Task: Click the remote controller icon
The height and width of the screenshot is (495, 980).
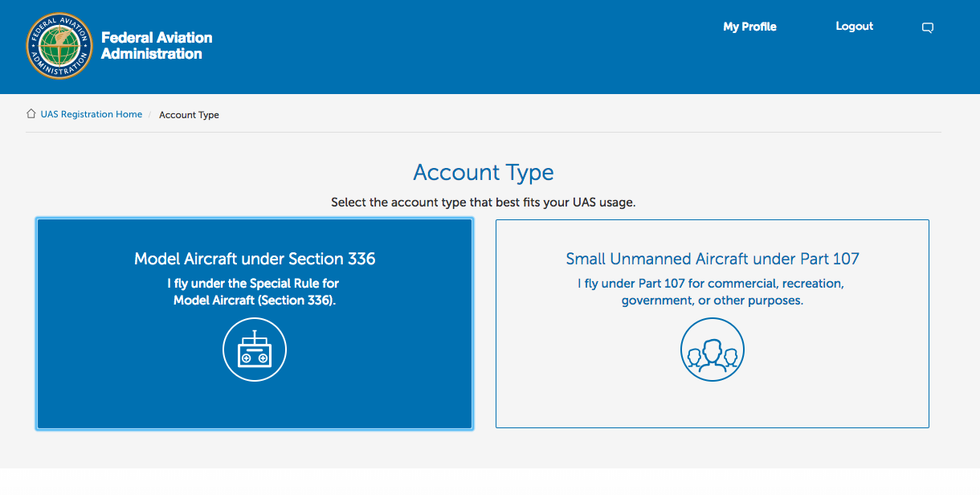Action: pos(254,350)
